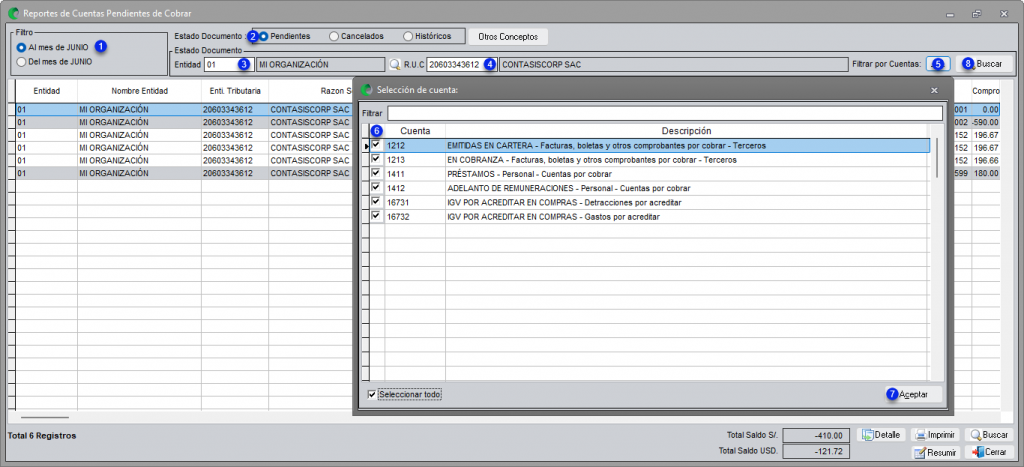Click the Detalle button icon
Image resolution: width=1024 pixels, height=467 pixels.
click(x=880, y=435)
